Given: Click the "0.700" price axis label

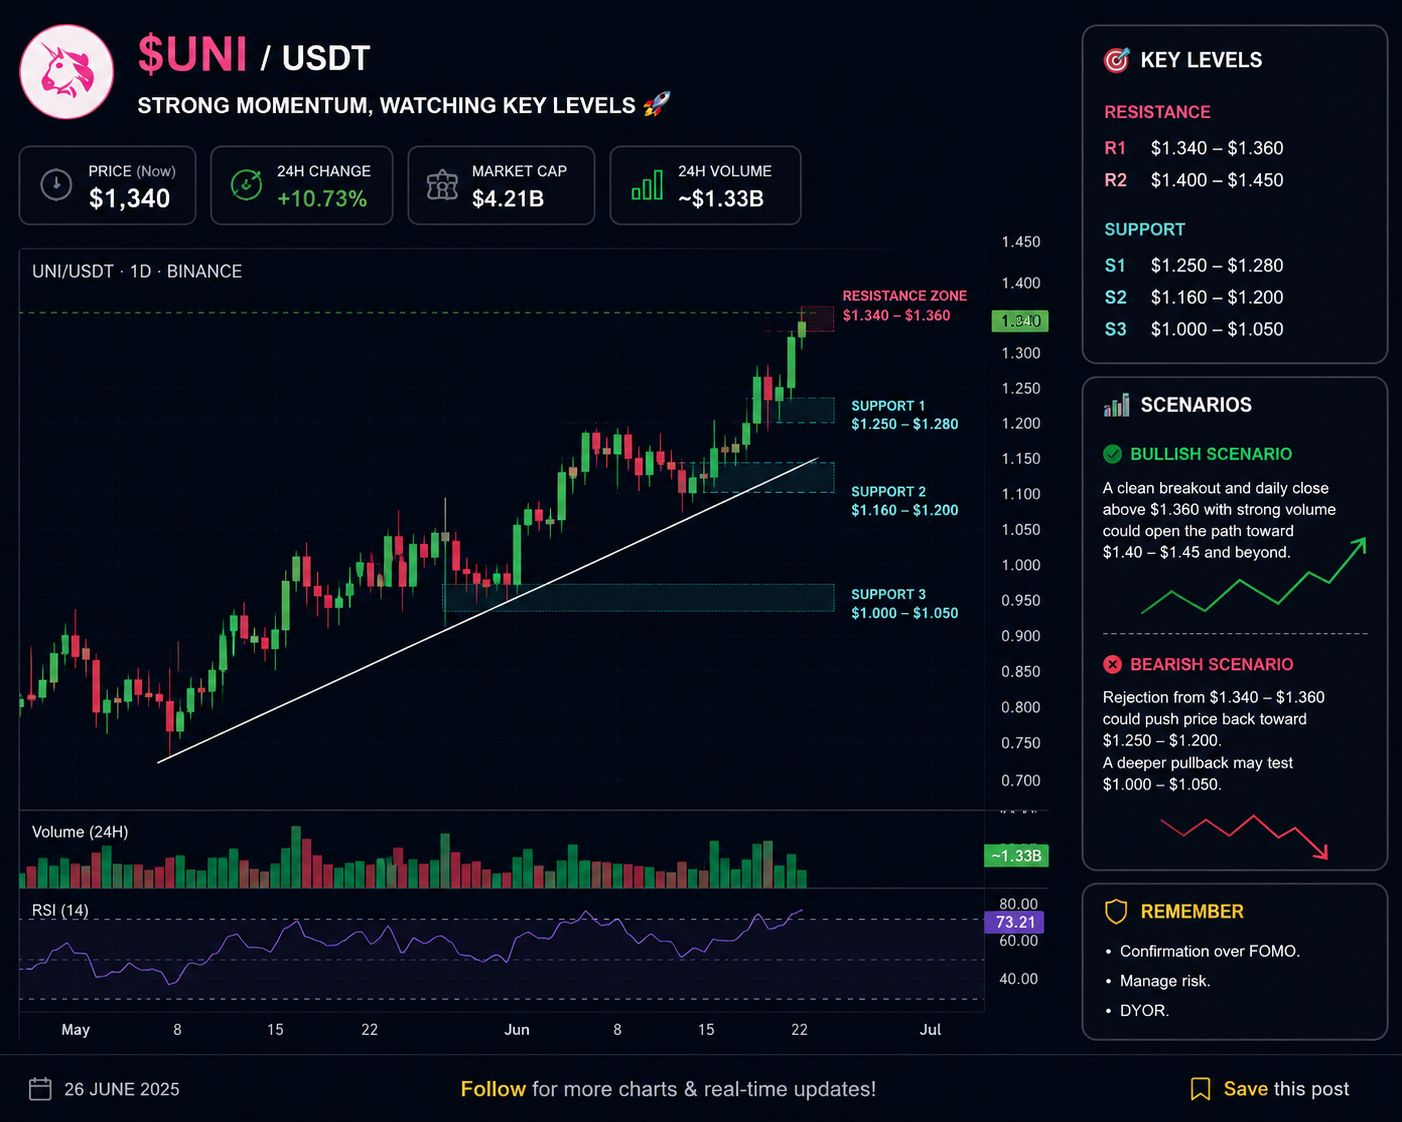Looking at the screenshot, I should coord(1021,780).
